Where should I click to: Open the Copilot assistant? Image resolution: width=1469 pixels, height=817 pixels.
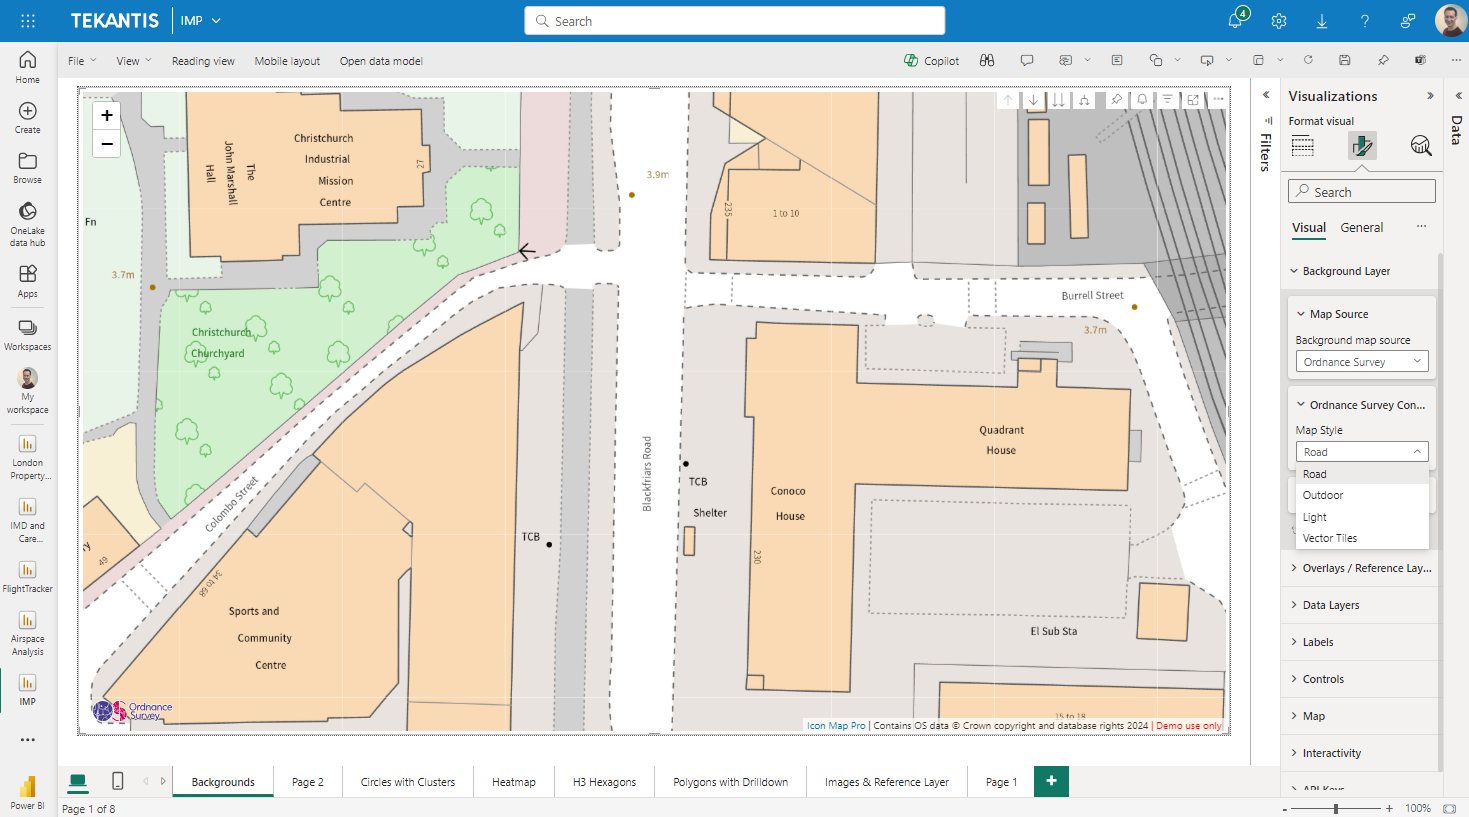pyautogui.click(x=931, y=60)
